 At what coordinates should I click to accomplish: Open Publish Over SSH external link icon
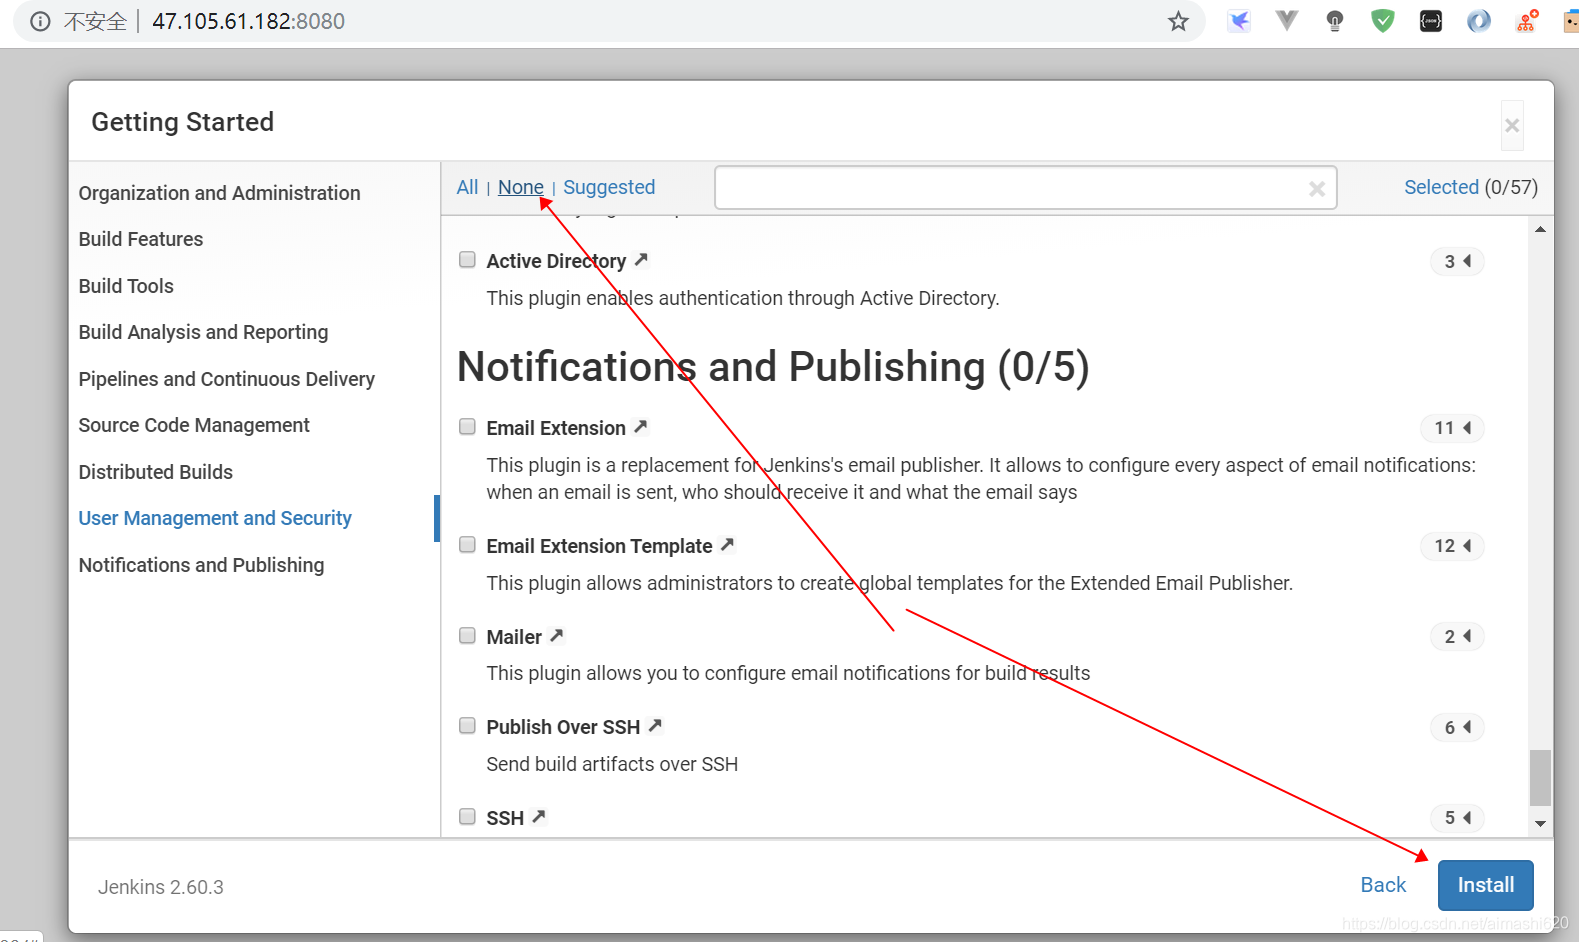[655, 726]
